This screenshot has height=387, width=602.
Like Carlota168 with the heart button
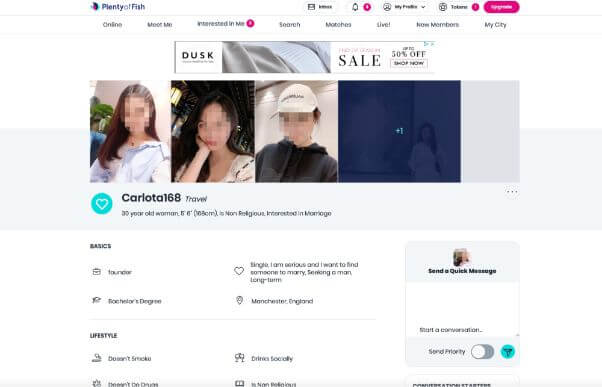102,203
